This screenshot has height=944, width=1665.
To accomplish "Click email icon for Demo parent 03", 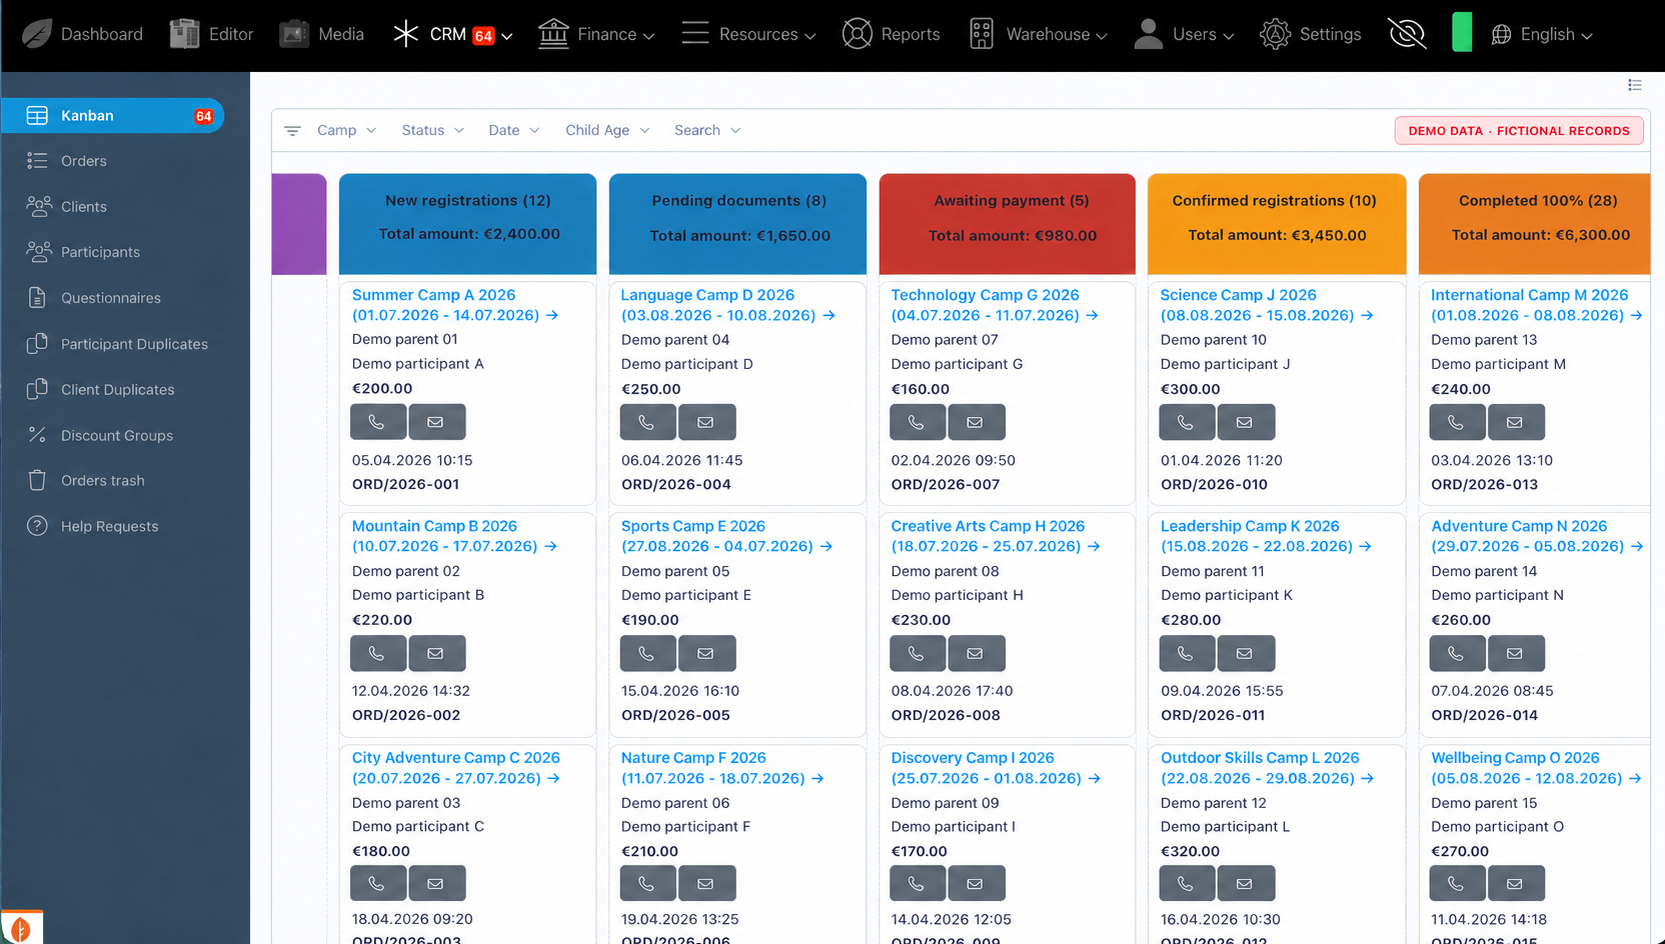I will (436, 883).
